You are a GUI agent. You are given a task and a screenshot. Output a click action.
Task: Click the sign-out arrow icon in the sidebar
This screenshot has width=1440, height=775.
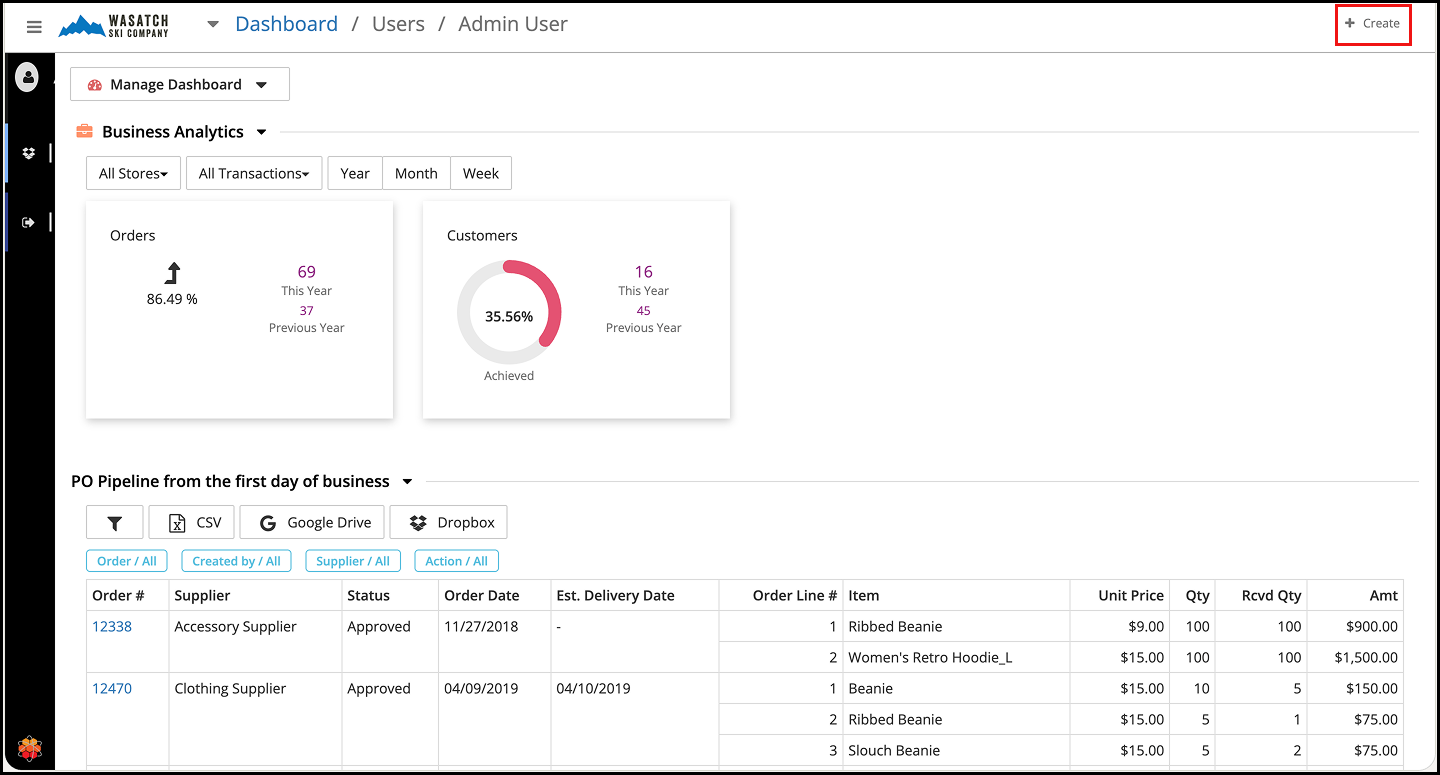tap(29, 222)
